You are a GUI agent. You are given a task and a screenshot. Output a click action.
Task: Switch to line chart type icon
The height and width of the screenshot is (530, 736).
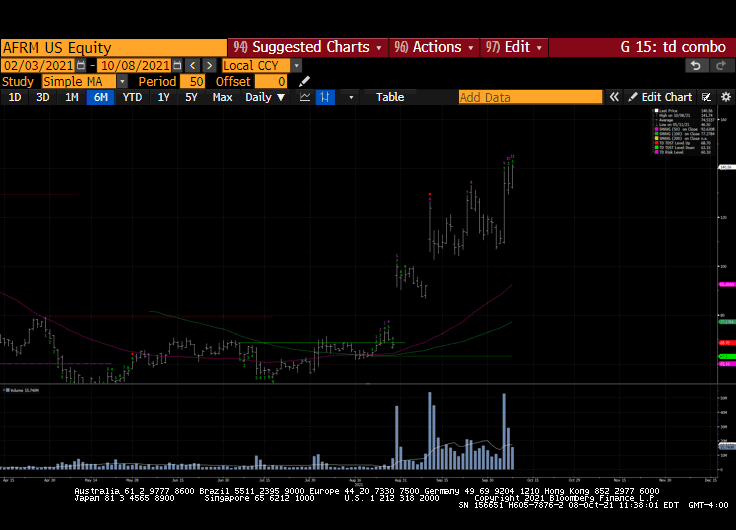(x=305, y=97)
